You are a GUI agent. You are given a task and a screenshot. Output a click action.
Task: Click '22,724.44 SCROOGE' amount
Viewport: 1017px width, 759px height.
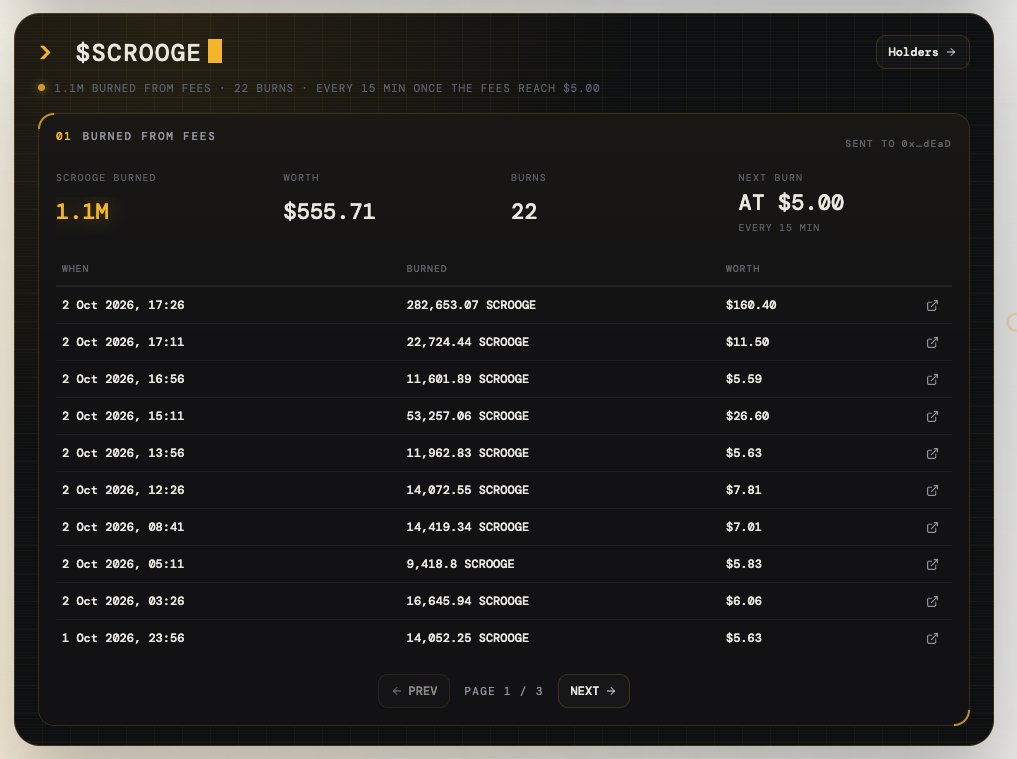468,342
